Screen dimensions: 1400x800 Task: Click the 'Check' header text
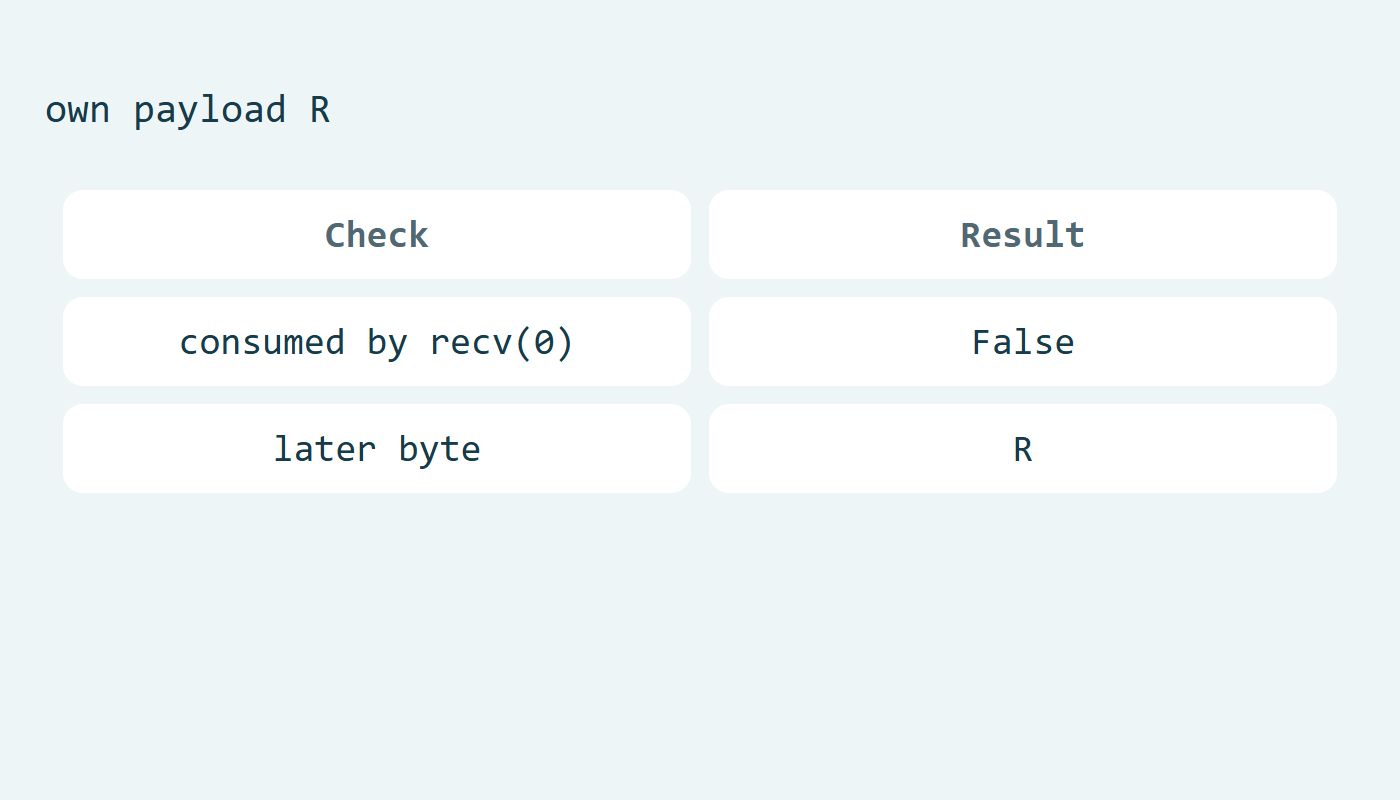click(x=377, y=235)
